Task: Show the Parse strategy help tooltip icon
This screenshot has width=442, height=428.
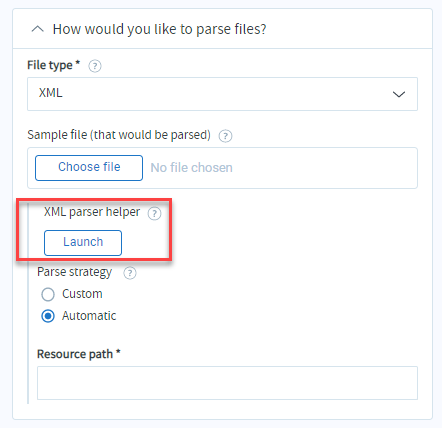Action: [130, 273]
